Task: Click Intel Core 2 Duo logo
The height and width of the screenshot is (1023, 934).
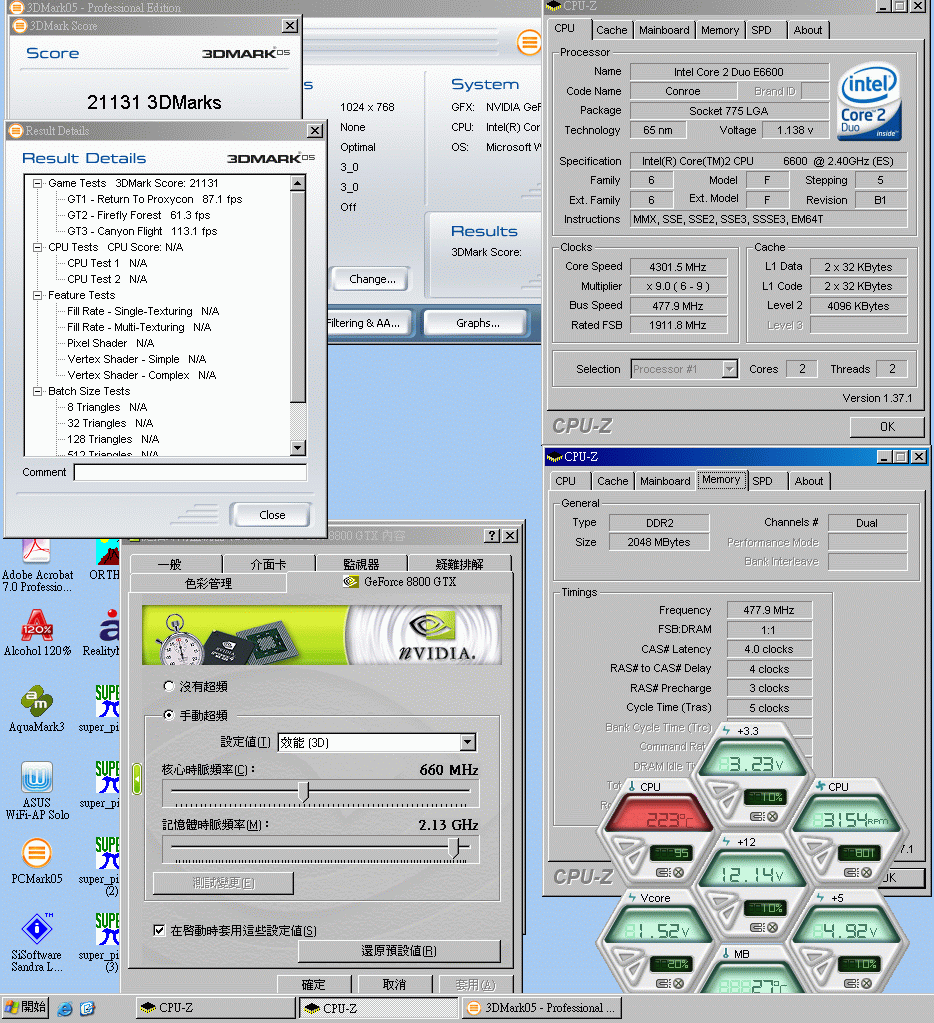Action: pyautogui.click(x=869, y=102)
